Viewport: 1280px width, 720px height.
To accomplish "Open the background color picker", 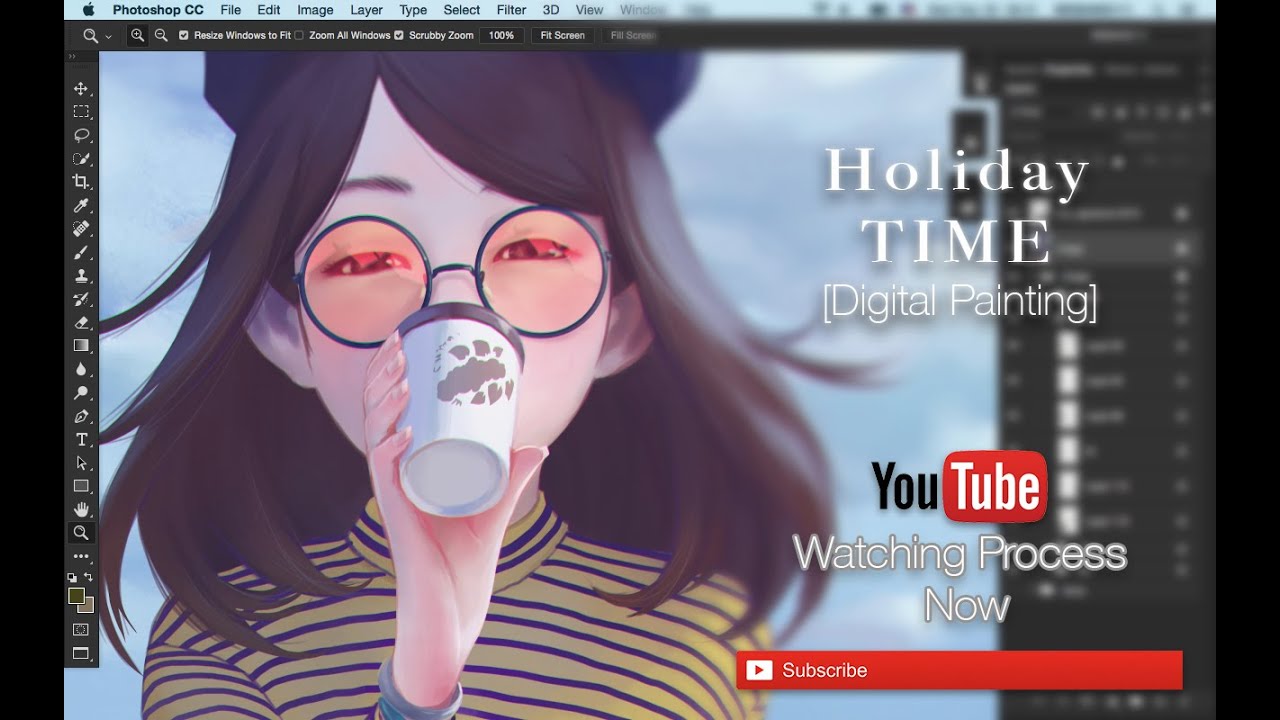I will click(88, 606).
